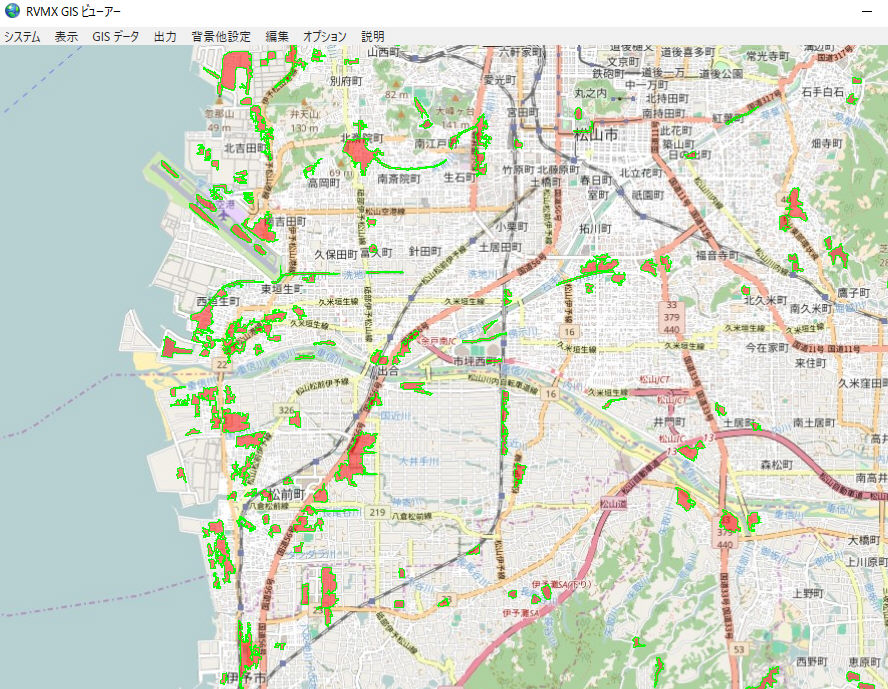Open the 説明 menu

pyautogui.click(x=372, y=36)
